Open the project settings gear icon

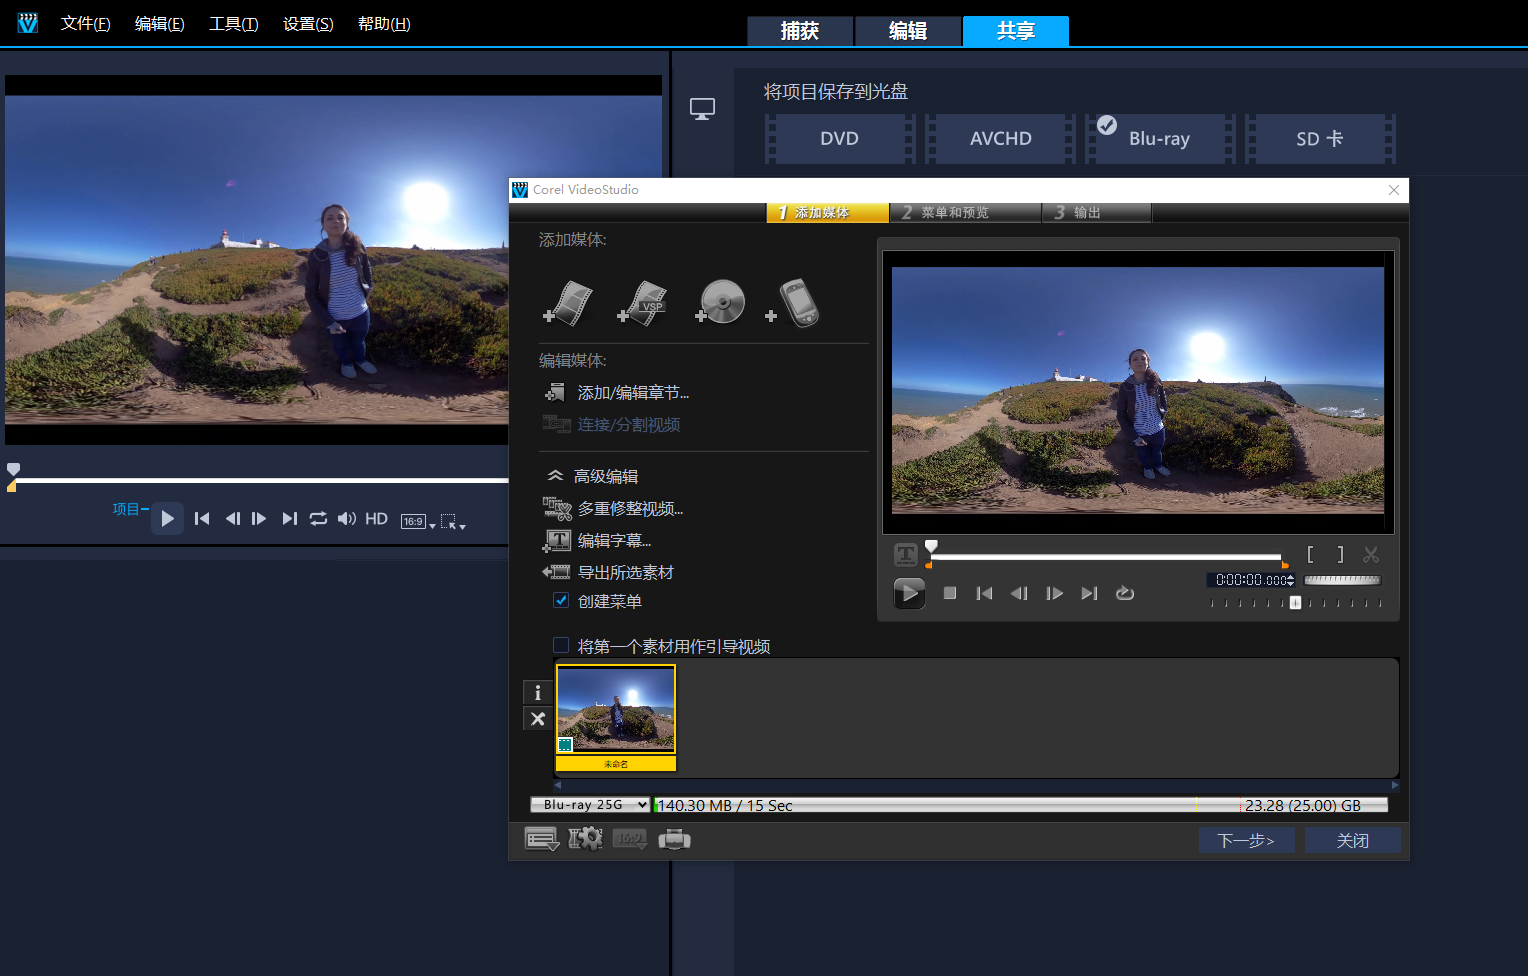click(586, 839)
